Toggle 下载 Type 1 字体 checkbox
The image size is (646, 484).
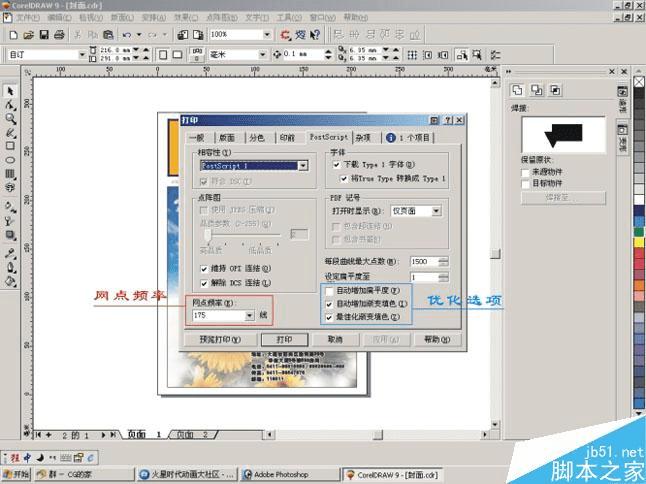pyautogui.click(x=336, y=164)
